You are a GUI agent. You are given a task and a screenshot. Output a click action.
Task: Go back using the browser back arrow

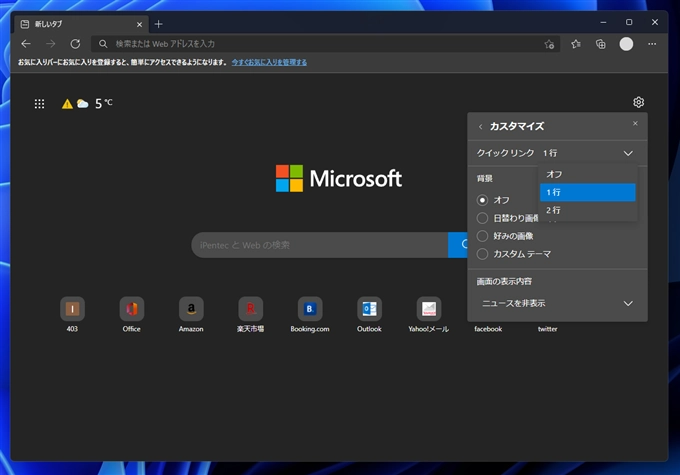click(x=26, y=44)
